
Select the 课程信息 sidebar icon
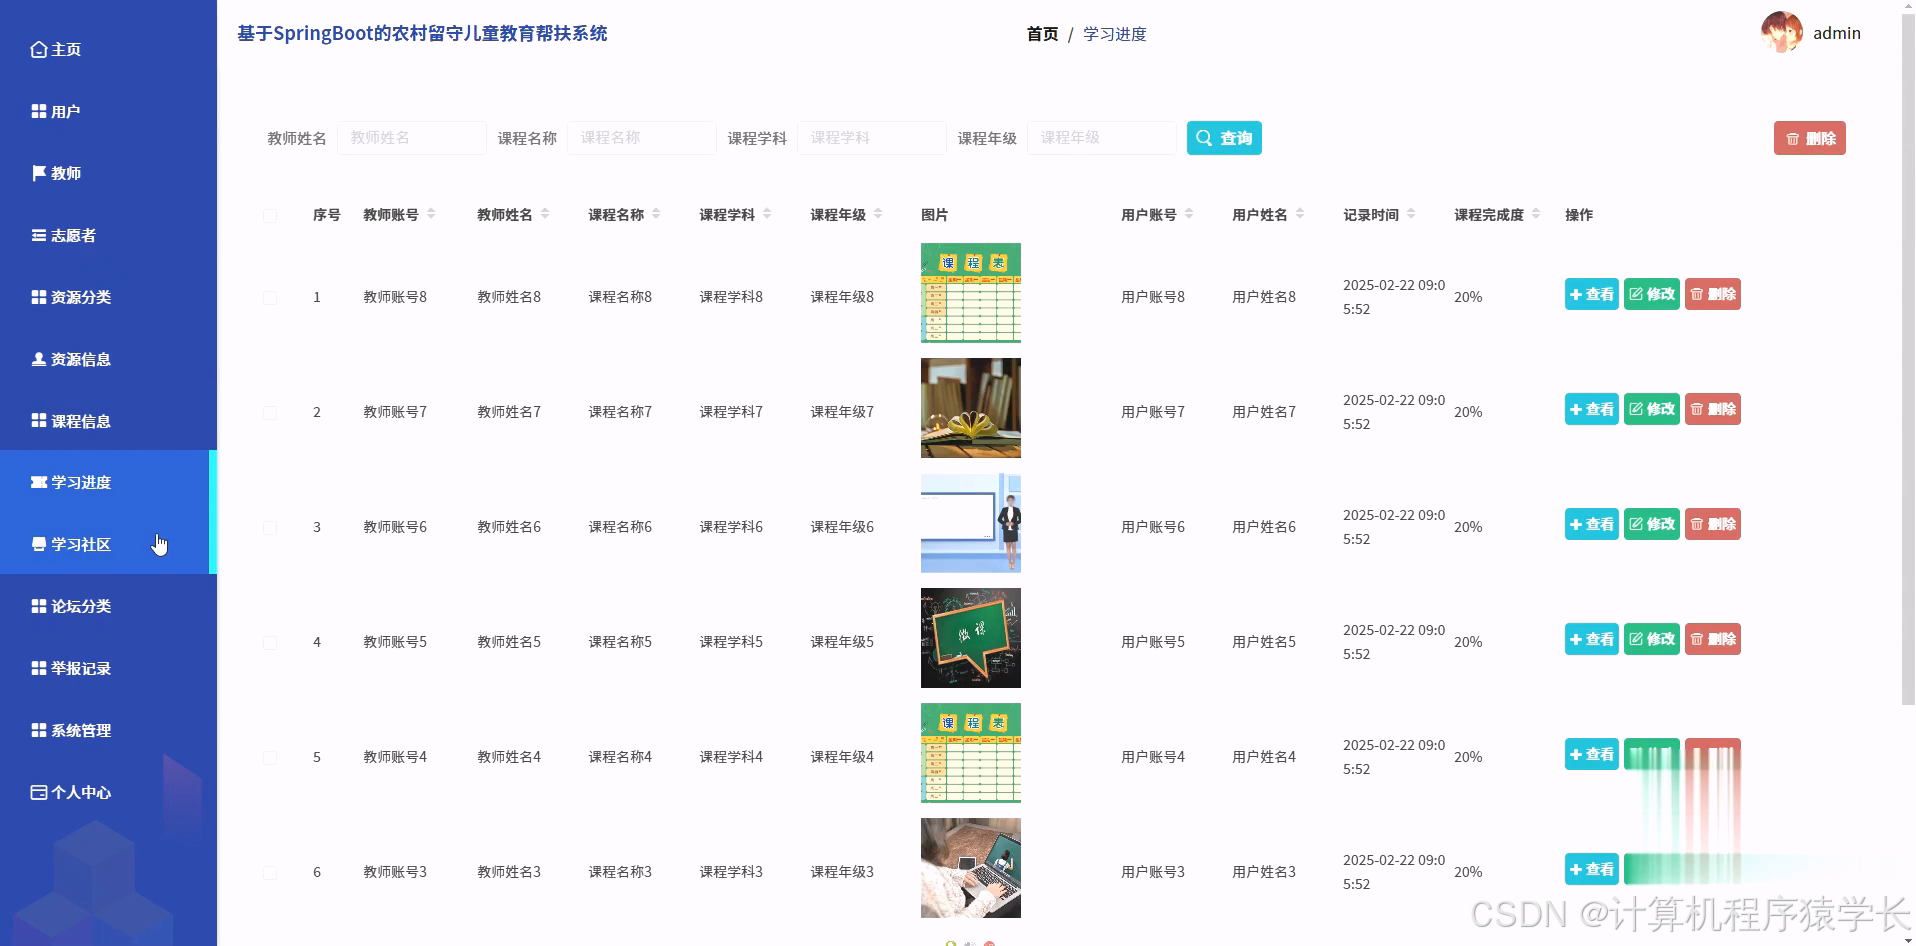click(x=40, y=420)
